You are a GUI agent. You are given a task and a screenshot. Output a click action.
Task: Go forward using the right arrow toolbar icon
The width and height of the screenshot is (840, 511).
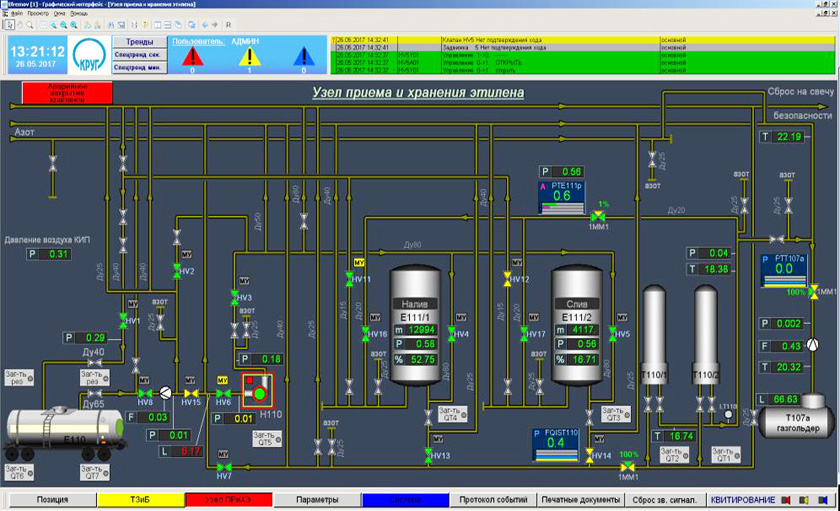[x=215, y=25]
